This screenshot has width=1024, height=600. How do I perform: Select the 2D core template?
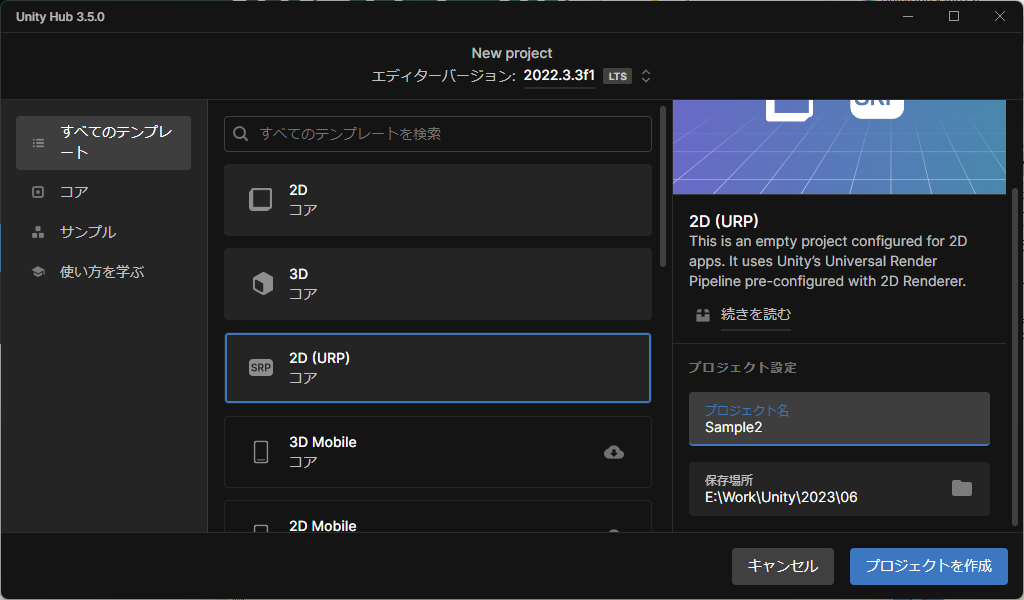438,200
